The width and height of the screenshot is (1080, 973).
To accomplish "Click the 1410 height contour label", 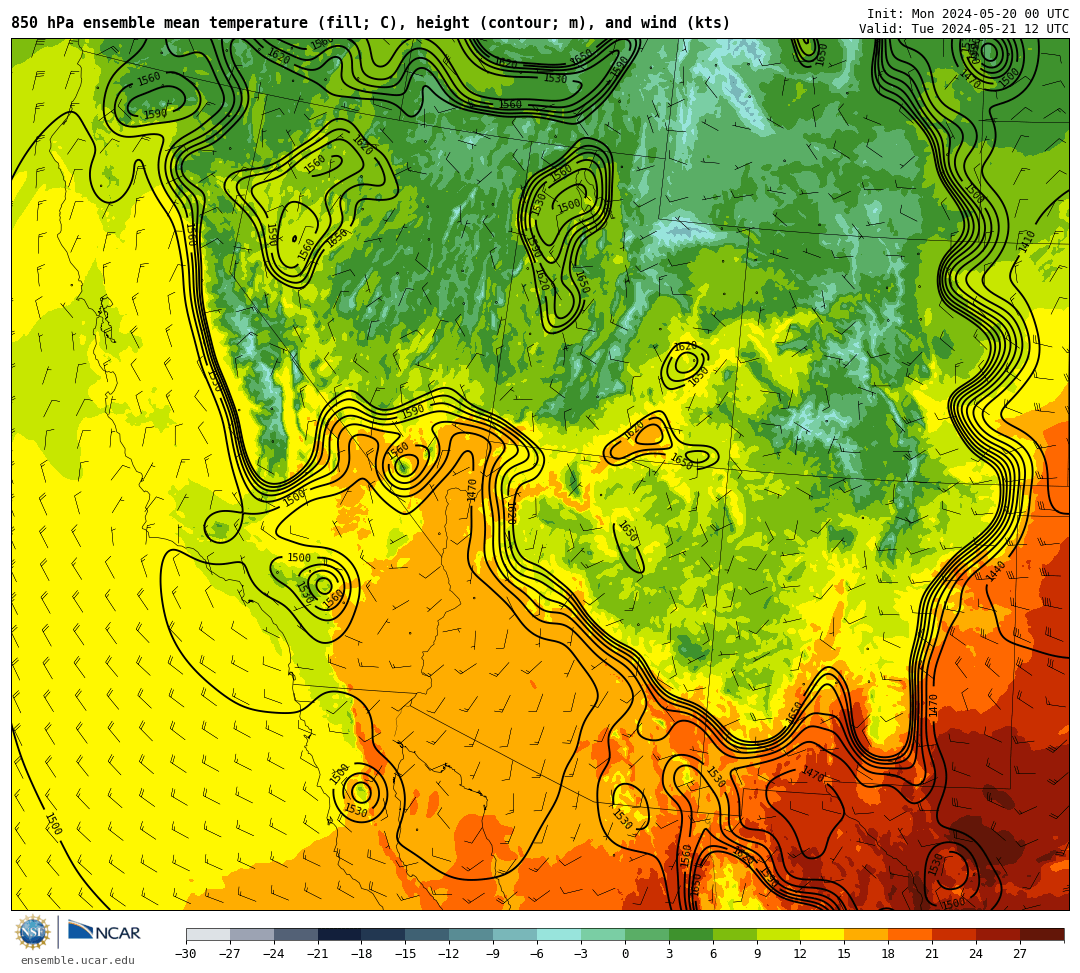I will tap(1026, 242).
